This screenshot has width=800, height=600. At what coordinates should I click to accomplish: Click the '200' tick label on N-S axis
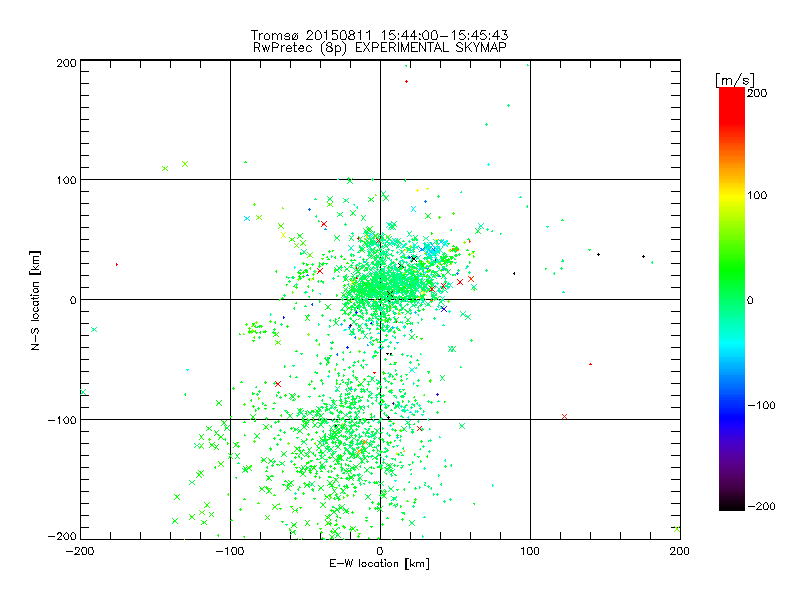tap(66, 63)
